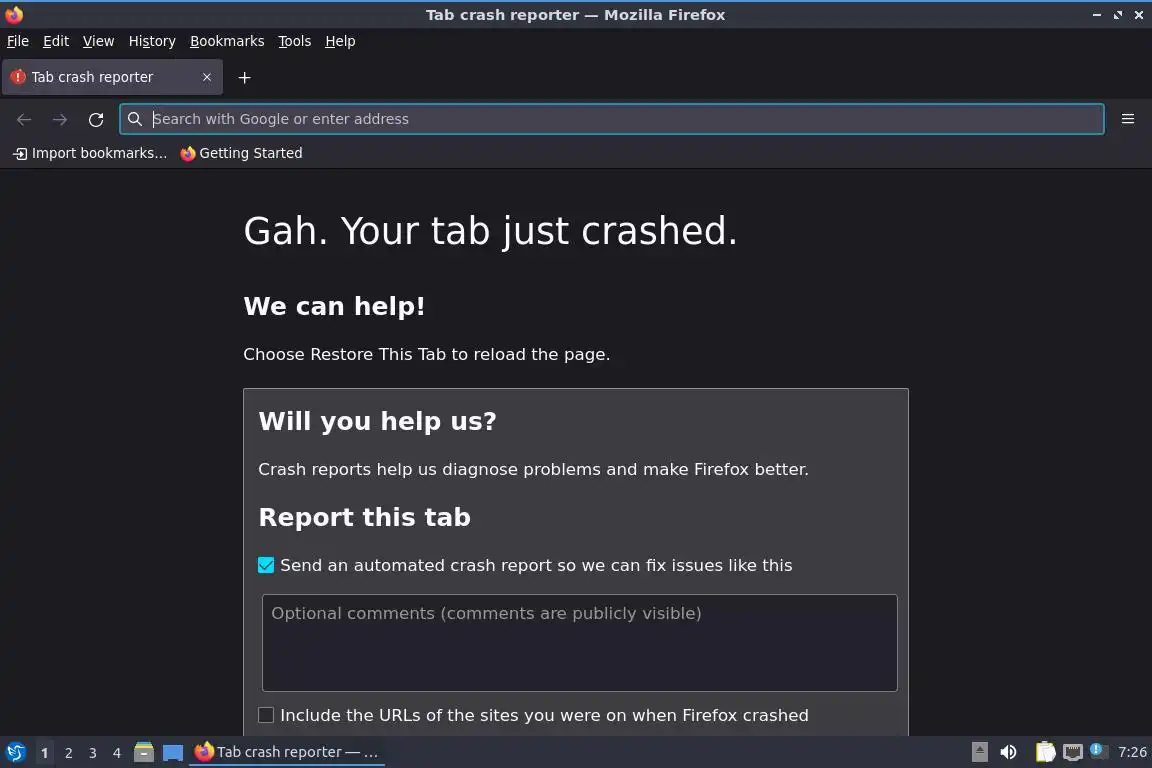
Task: Close the Tab crash reporter tab
Action: coord(207,77)
